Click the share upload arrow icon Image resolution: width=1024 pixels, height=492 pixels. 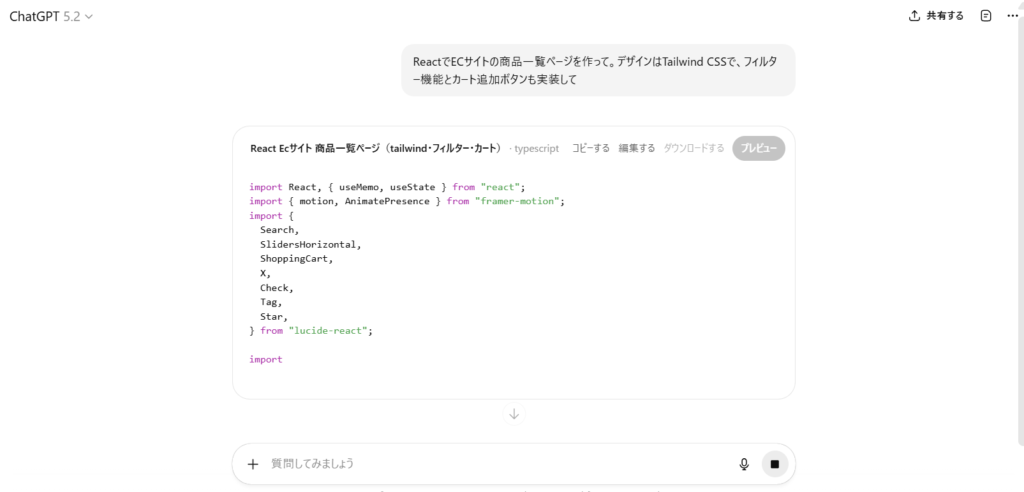[913, 16]
